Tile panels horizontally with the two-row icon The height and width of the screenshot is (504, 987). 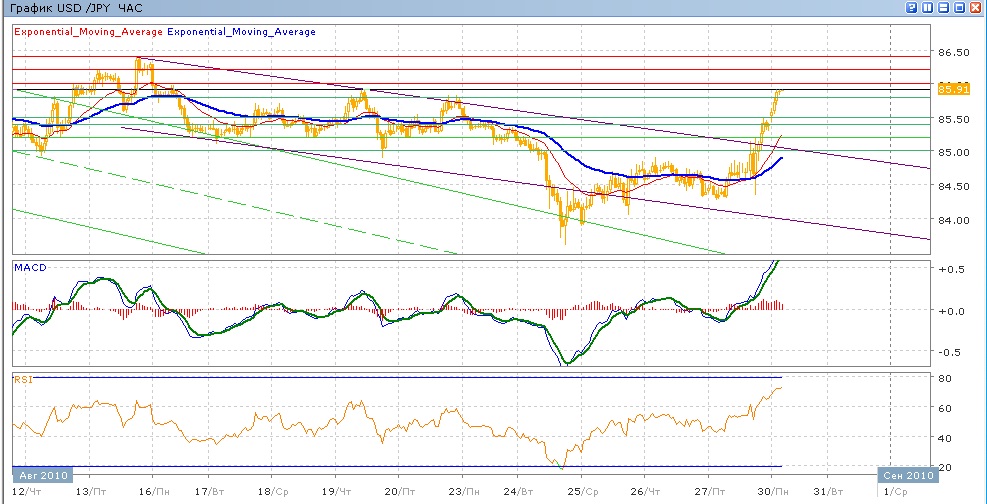click(943, 7)
